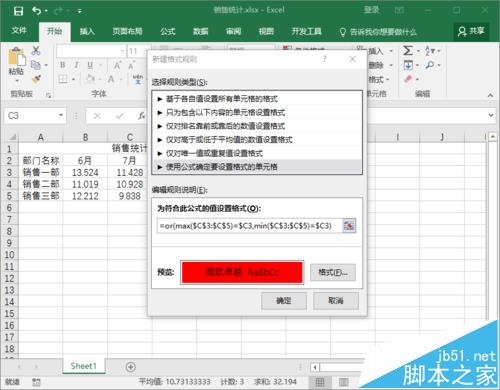Click the dialog help question mark
The image size is (500, 390).
325,59
